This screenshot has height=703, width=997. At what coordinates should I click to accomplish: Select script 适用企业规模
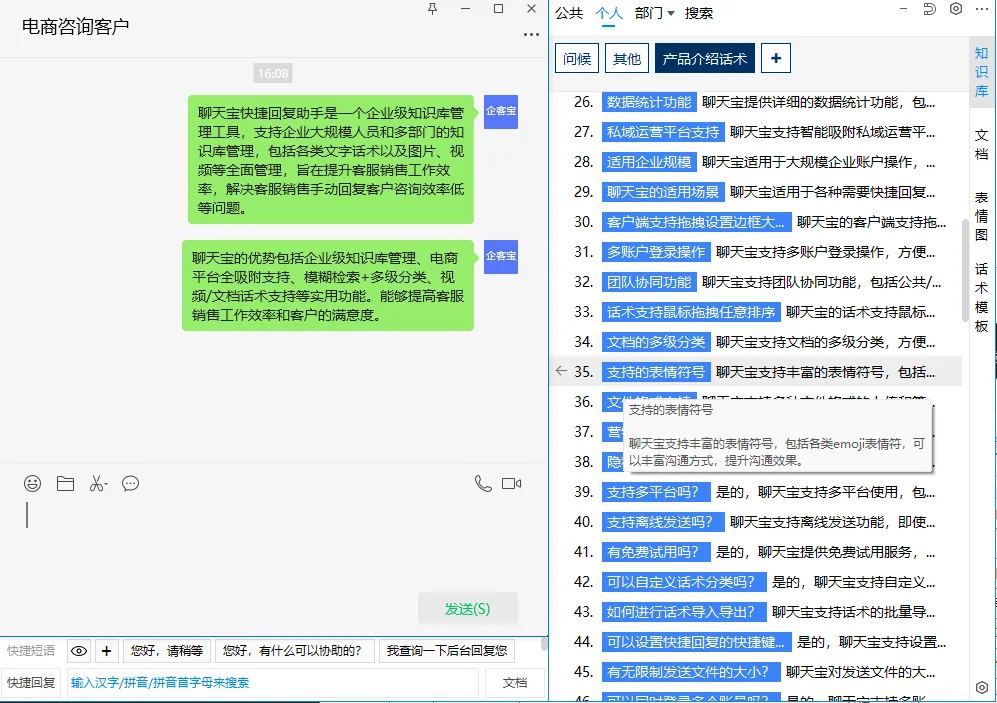pyautogui.click(x=649, y=162)
